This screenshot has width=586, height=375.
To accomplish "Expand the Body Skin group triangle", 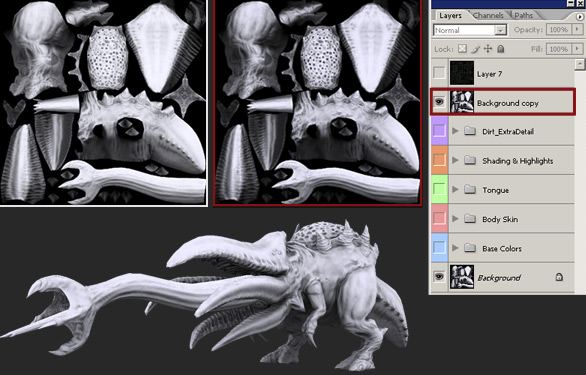I will point(455,219).
